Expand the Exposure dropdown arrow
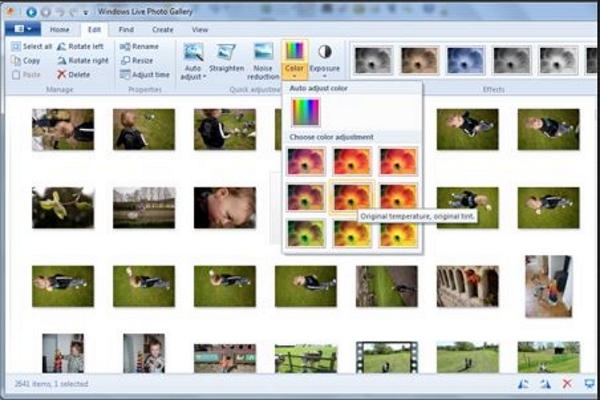 coord(324,76)
